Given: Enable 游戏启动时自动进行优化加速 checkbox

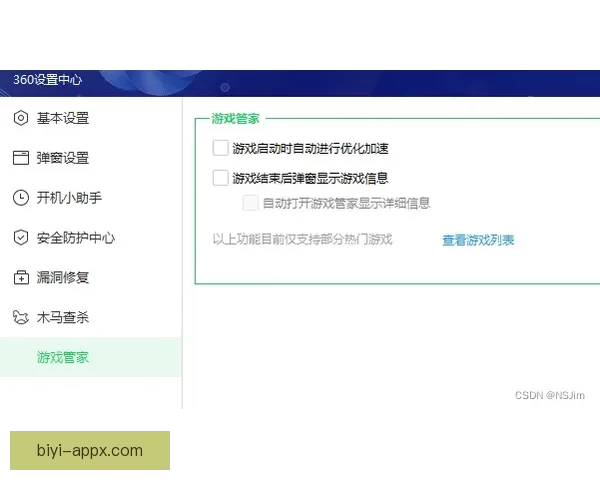Looking at the screenshot, I should pyautogui.click(x=220, y=148).
